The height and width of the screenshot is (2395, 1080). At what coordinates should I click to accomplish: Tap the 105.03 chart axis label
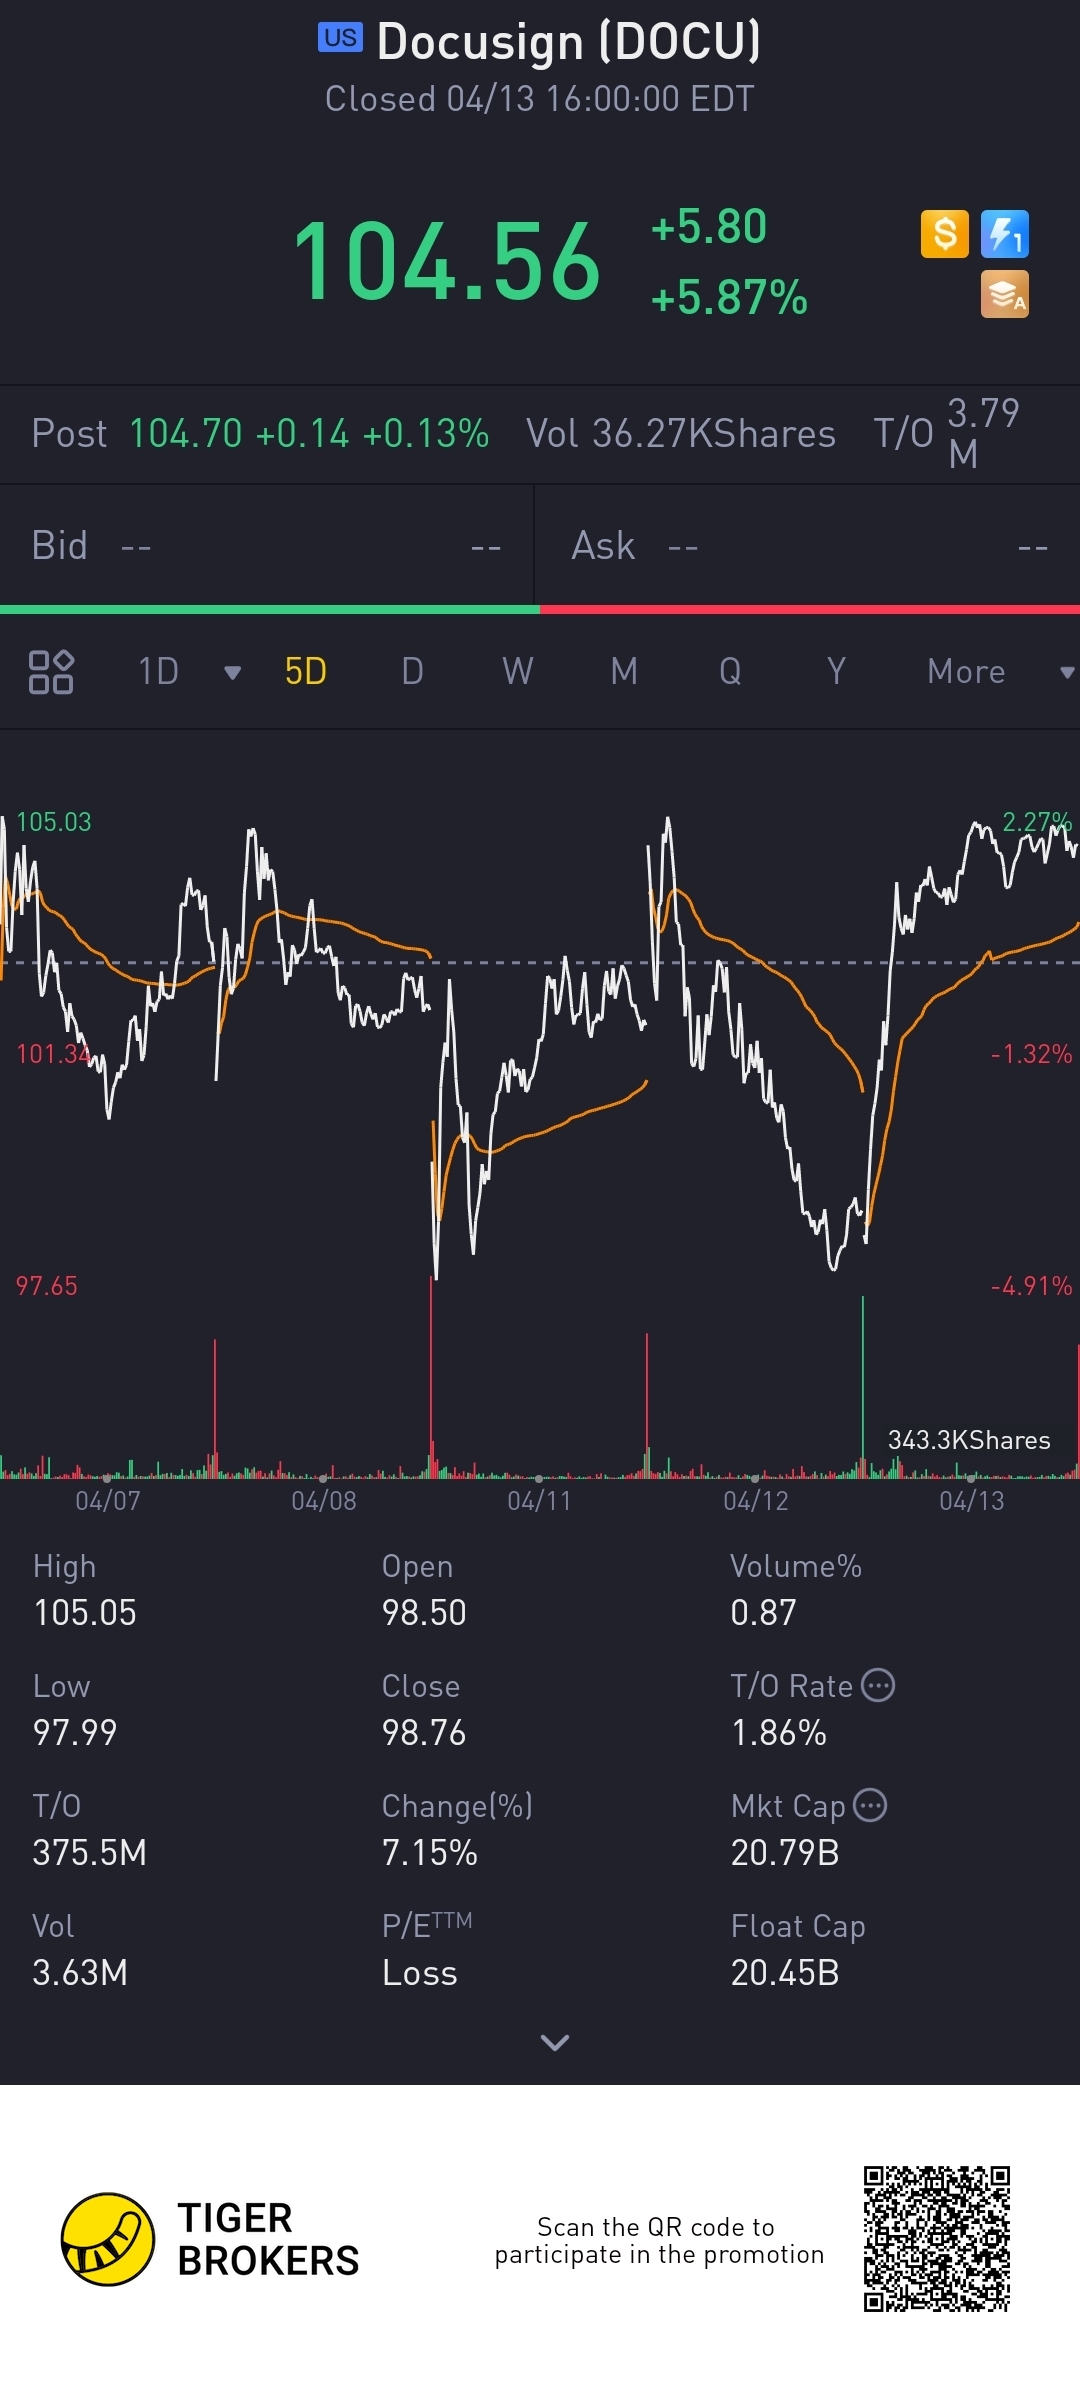(54, 822)
